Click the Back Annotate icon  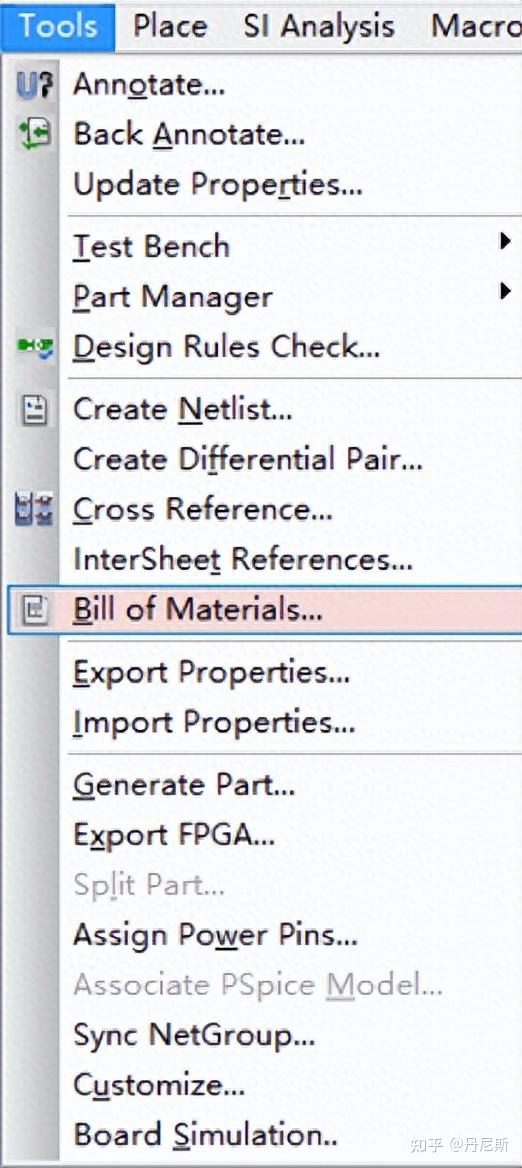[x=34, y=135]
